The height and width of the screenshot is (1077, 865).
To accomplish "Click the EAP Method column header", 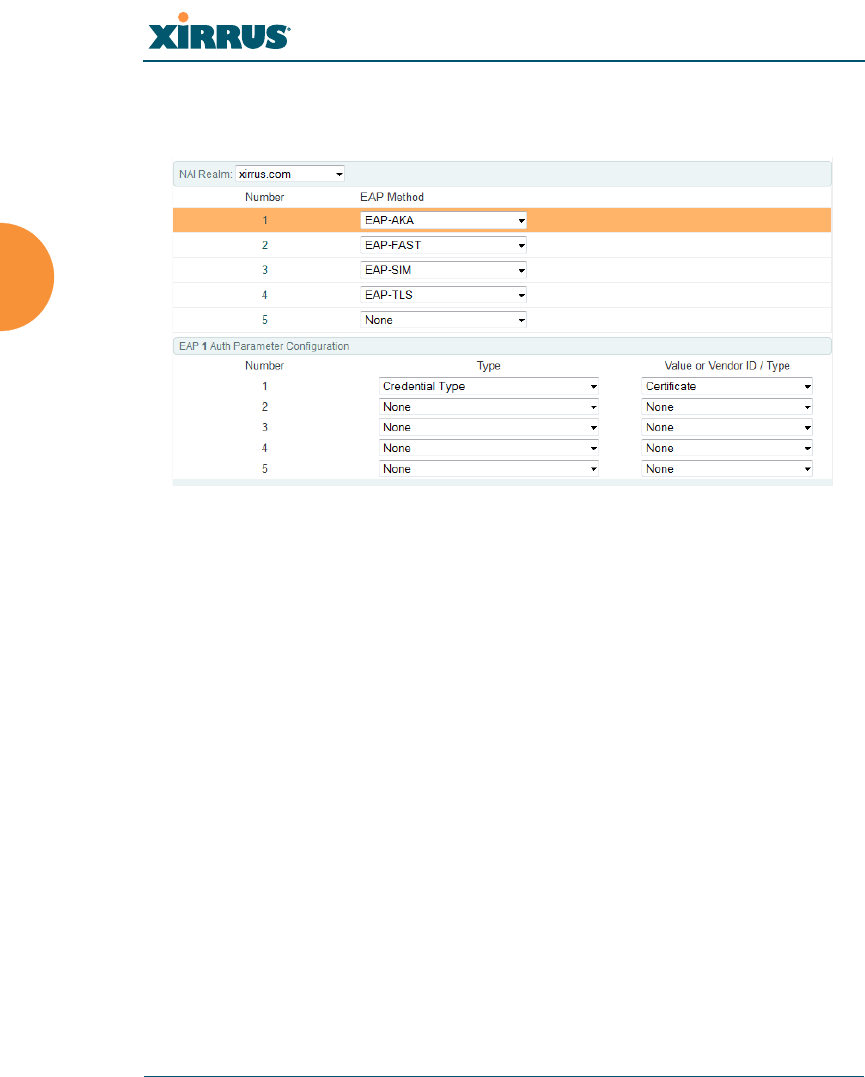I will [x=392, y=197].
